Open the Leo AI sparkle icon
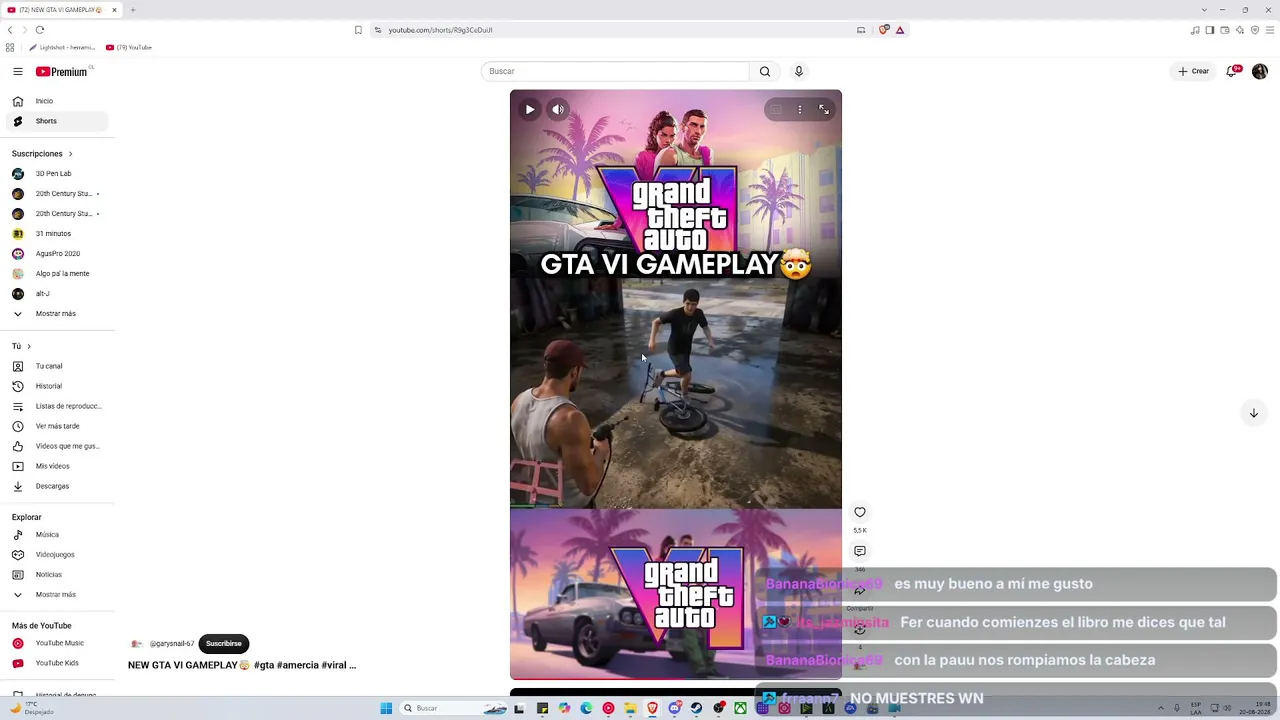The image size is (1280, 720). point(1240,30)
